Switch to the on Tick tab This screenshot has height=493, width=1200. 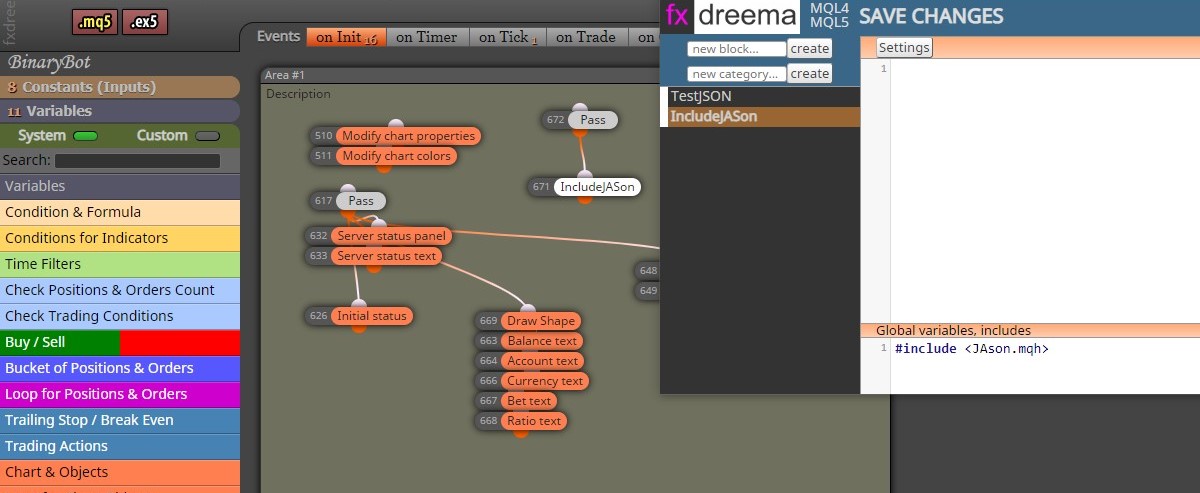tap(507, 37)
